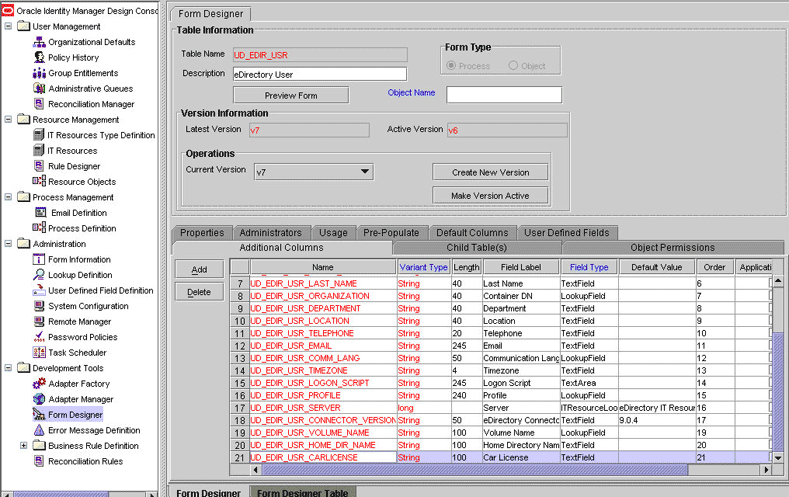The image size is (789, 497).
Task: Click Resource Objects icon
Action: pos(39,181)
